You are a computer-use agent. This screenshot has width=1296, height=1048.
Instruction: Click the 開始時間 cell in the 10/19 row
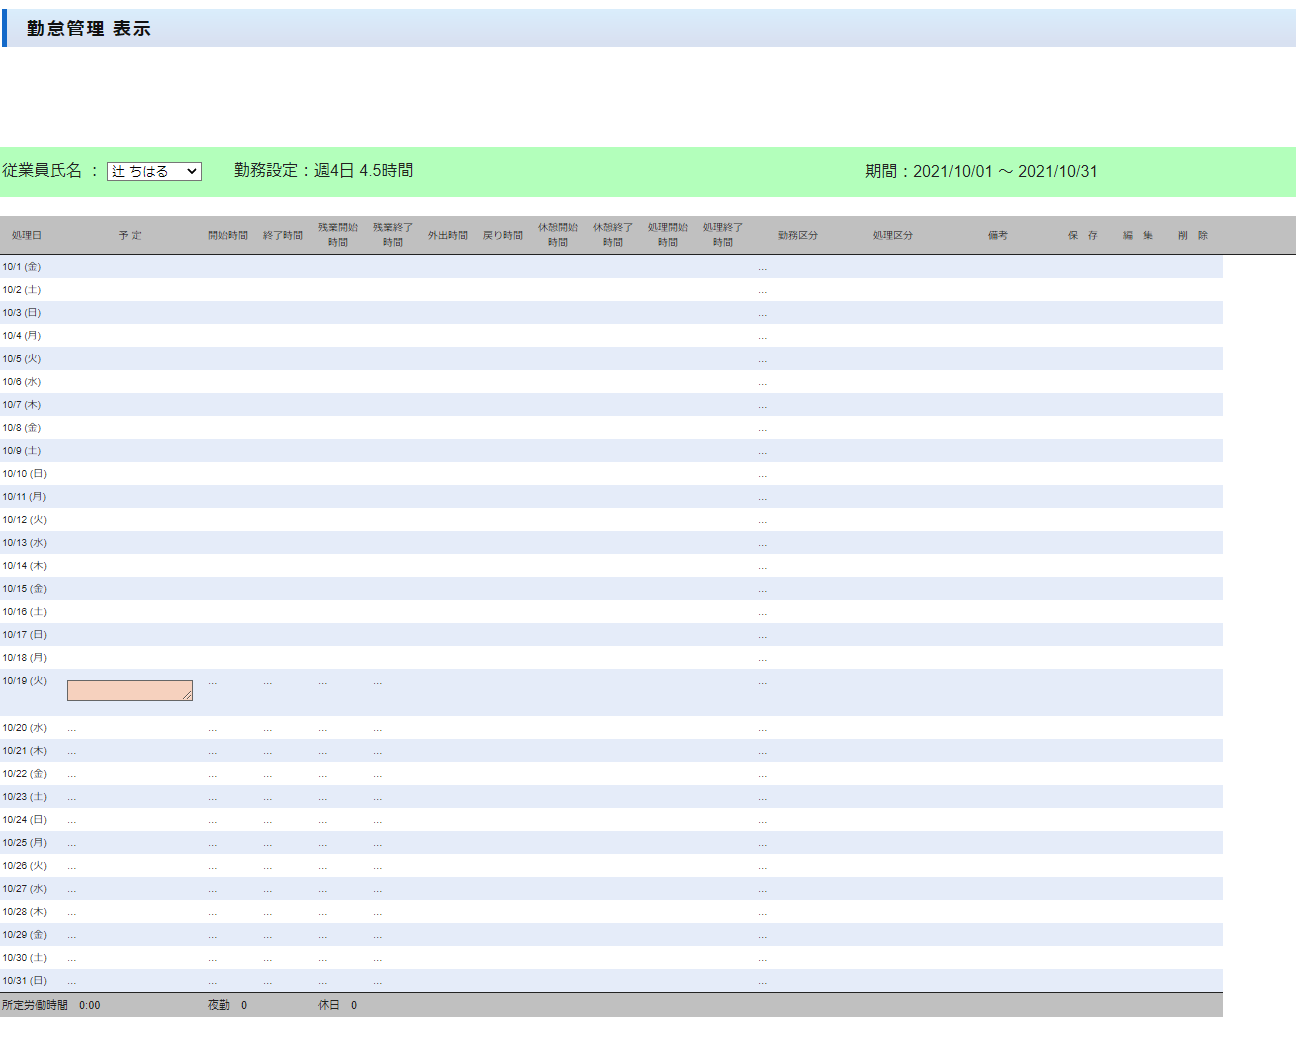coord(213,683)
